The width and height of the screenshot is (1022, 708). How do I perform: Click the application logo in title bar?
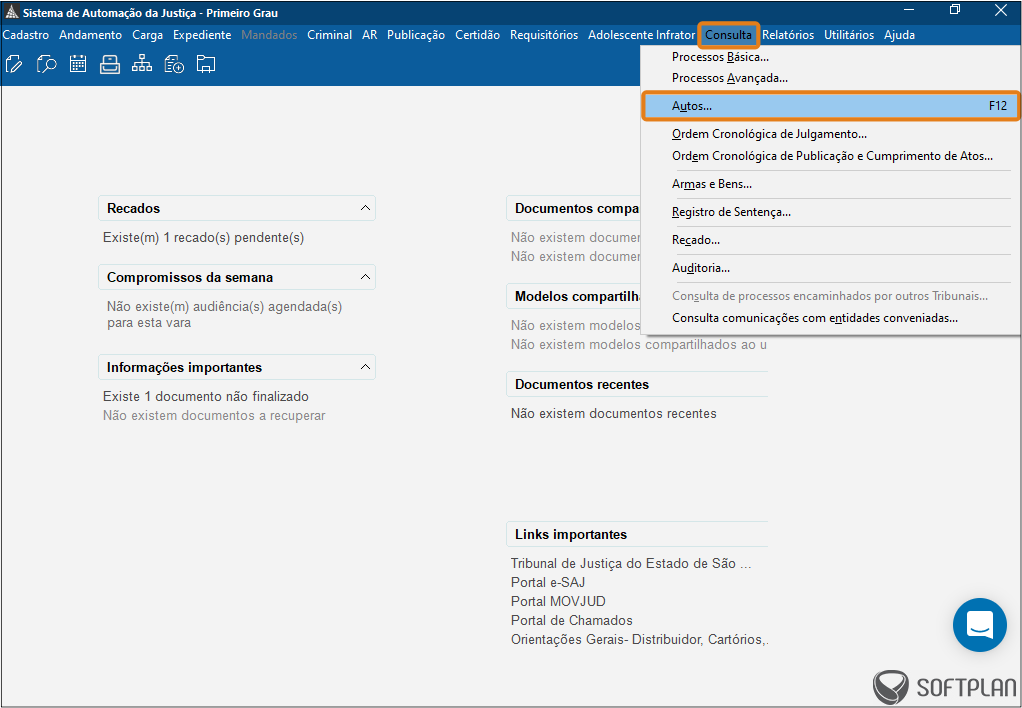coord(11,12)
